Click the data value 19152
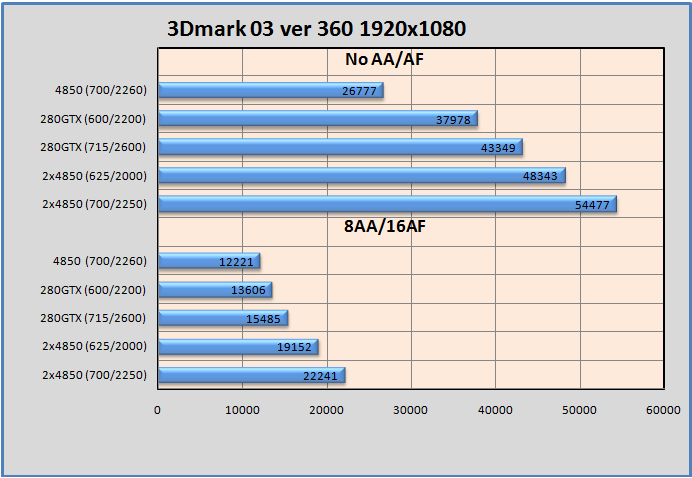692x478 pixels. click(x=294, y=347)
